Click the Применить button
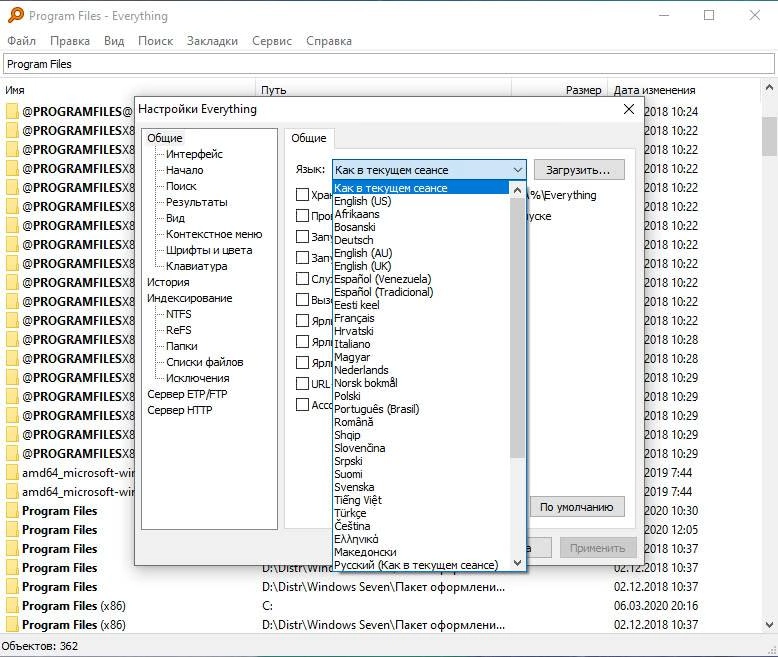 coord(598,548)
